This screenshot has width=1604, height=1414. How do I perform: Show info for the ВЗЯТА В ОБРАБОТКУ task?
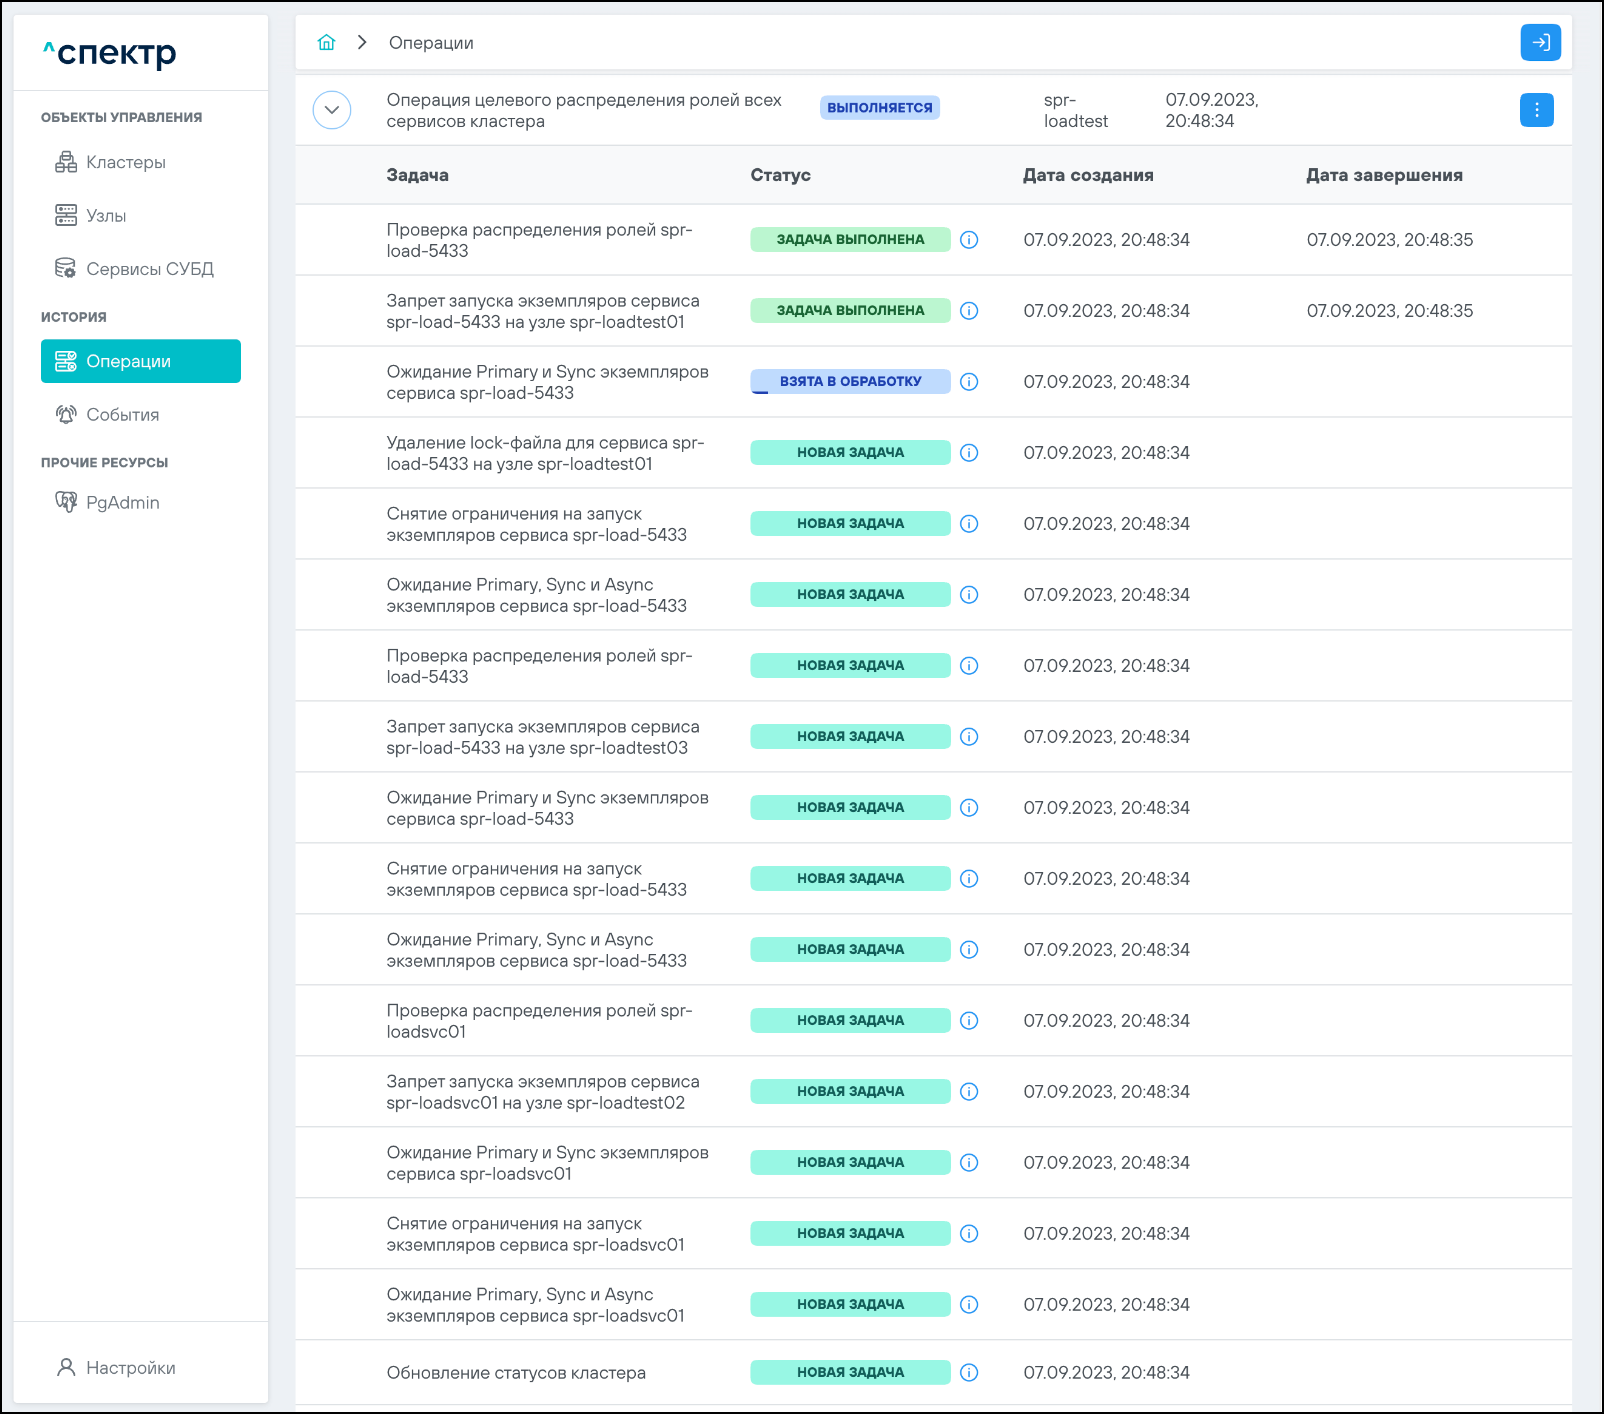pos(969,382)
